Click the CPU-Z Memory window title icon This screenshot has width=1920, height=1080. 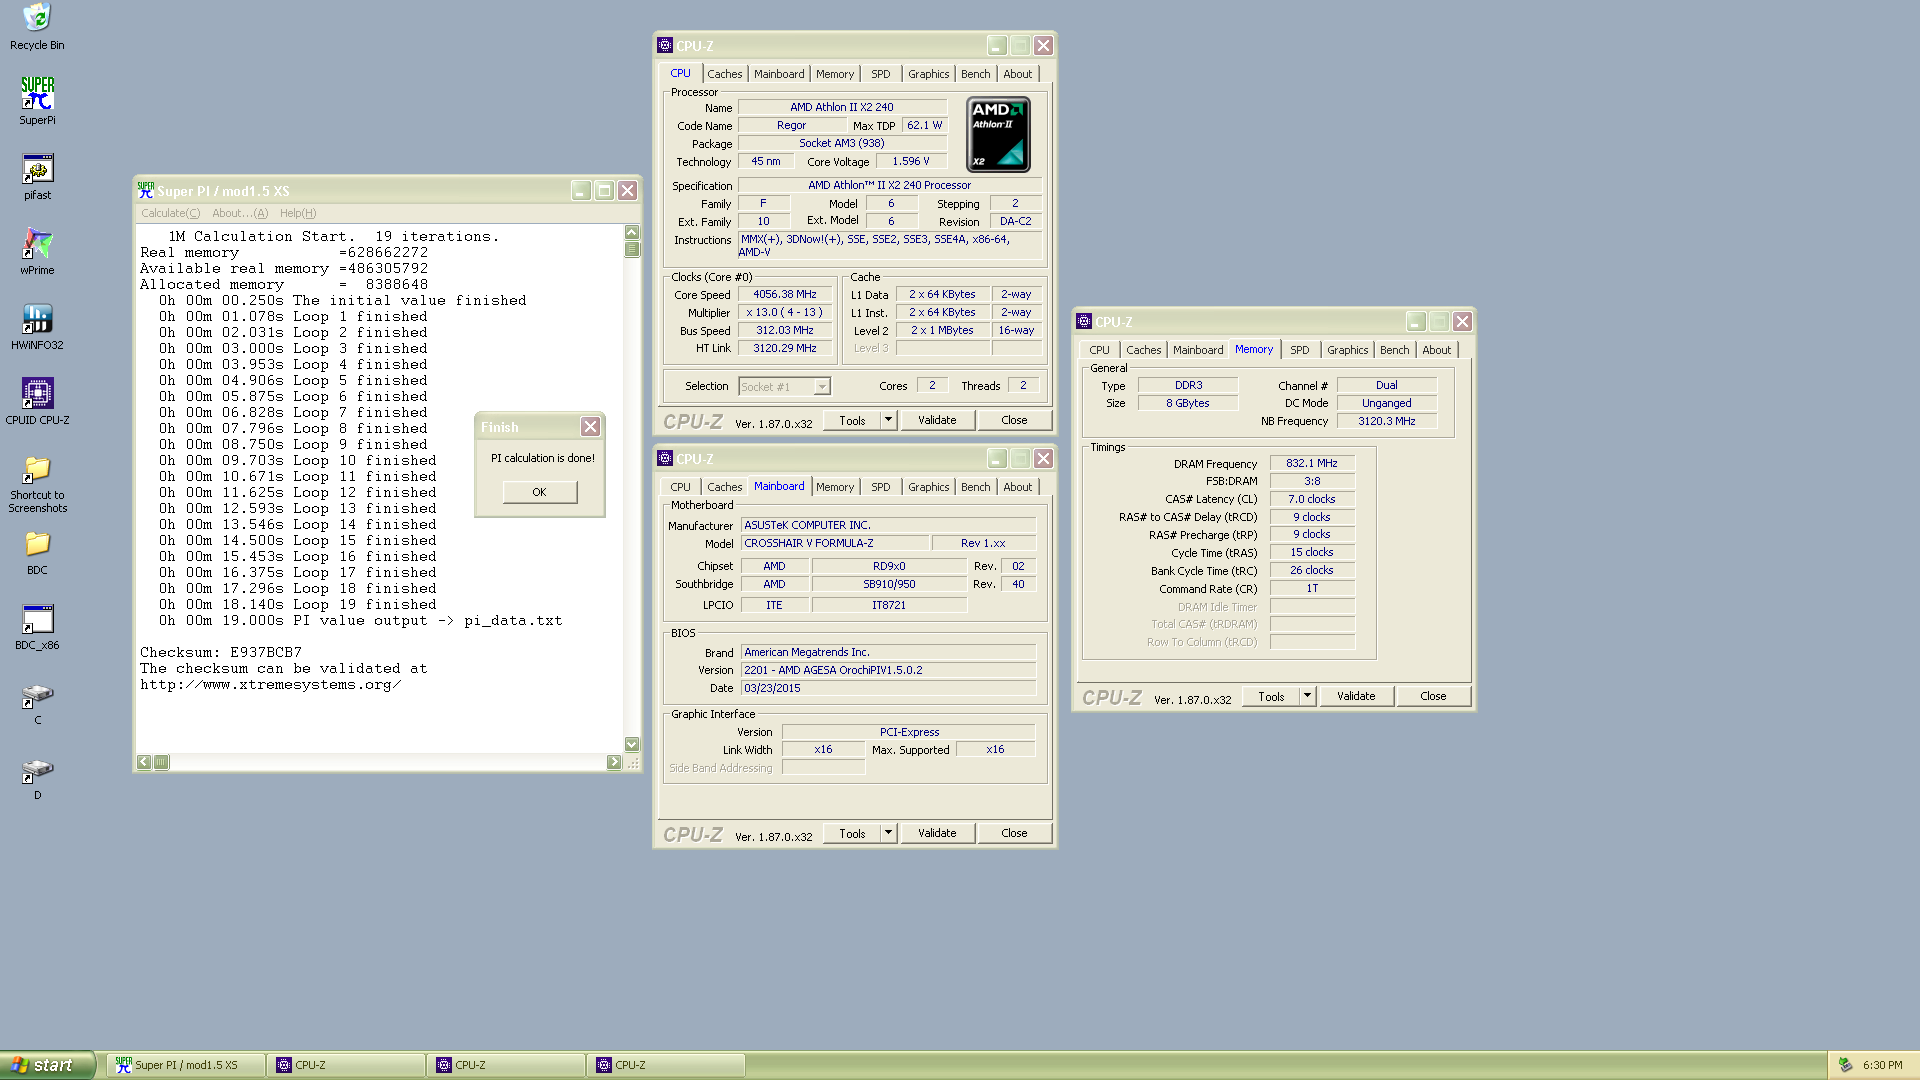[1084, 321]
